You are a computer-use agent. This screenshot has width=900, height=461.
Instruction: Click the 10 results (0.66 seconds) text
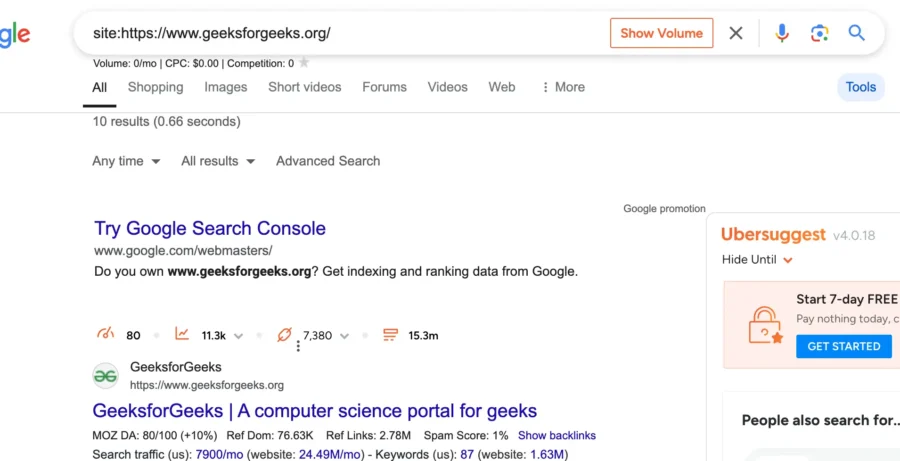(166, 122)
